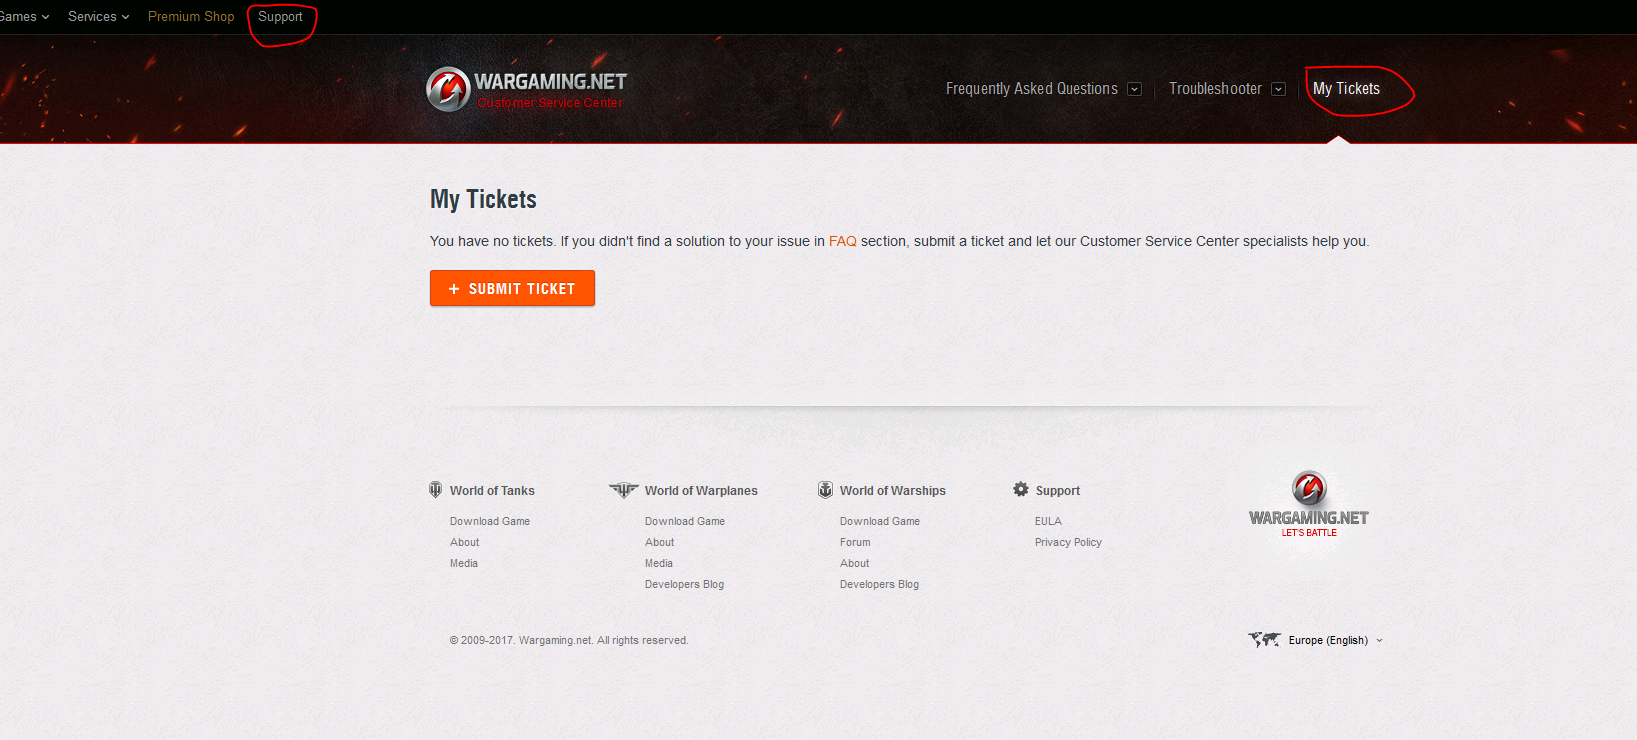This screenshot has width=1637, height=740.
Task: Click the Submit Ticket button
Action: [512, 288]
